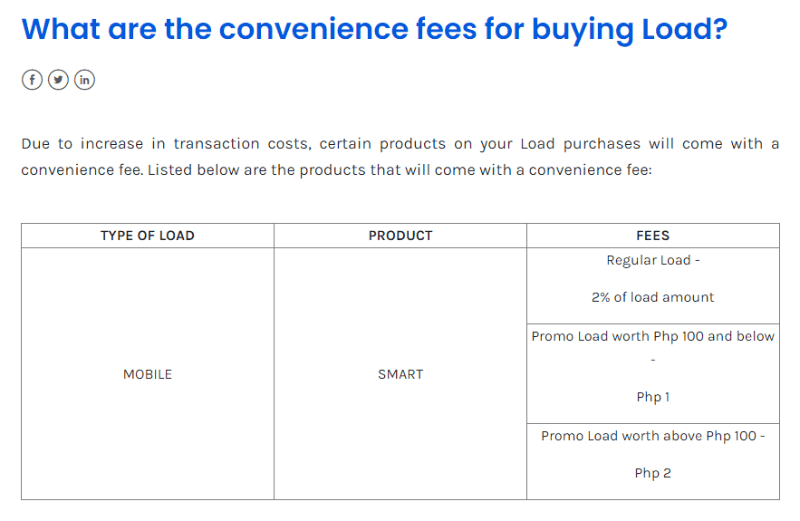Click the Regular Load fee text
The image size is (800, 521).
pos(653,260)
